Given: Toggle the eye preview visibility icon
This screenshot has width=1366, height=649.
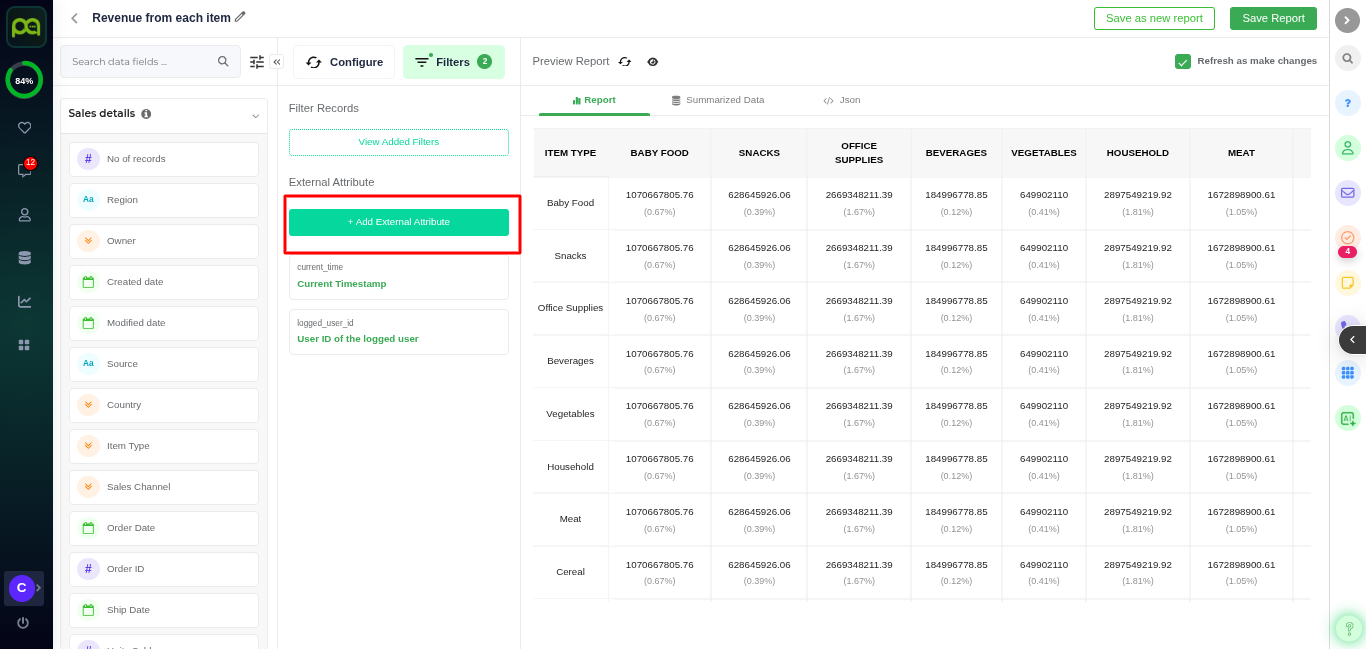Looking at the screenshot, I should tap(653, 62).
